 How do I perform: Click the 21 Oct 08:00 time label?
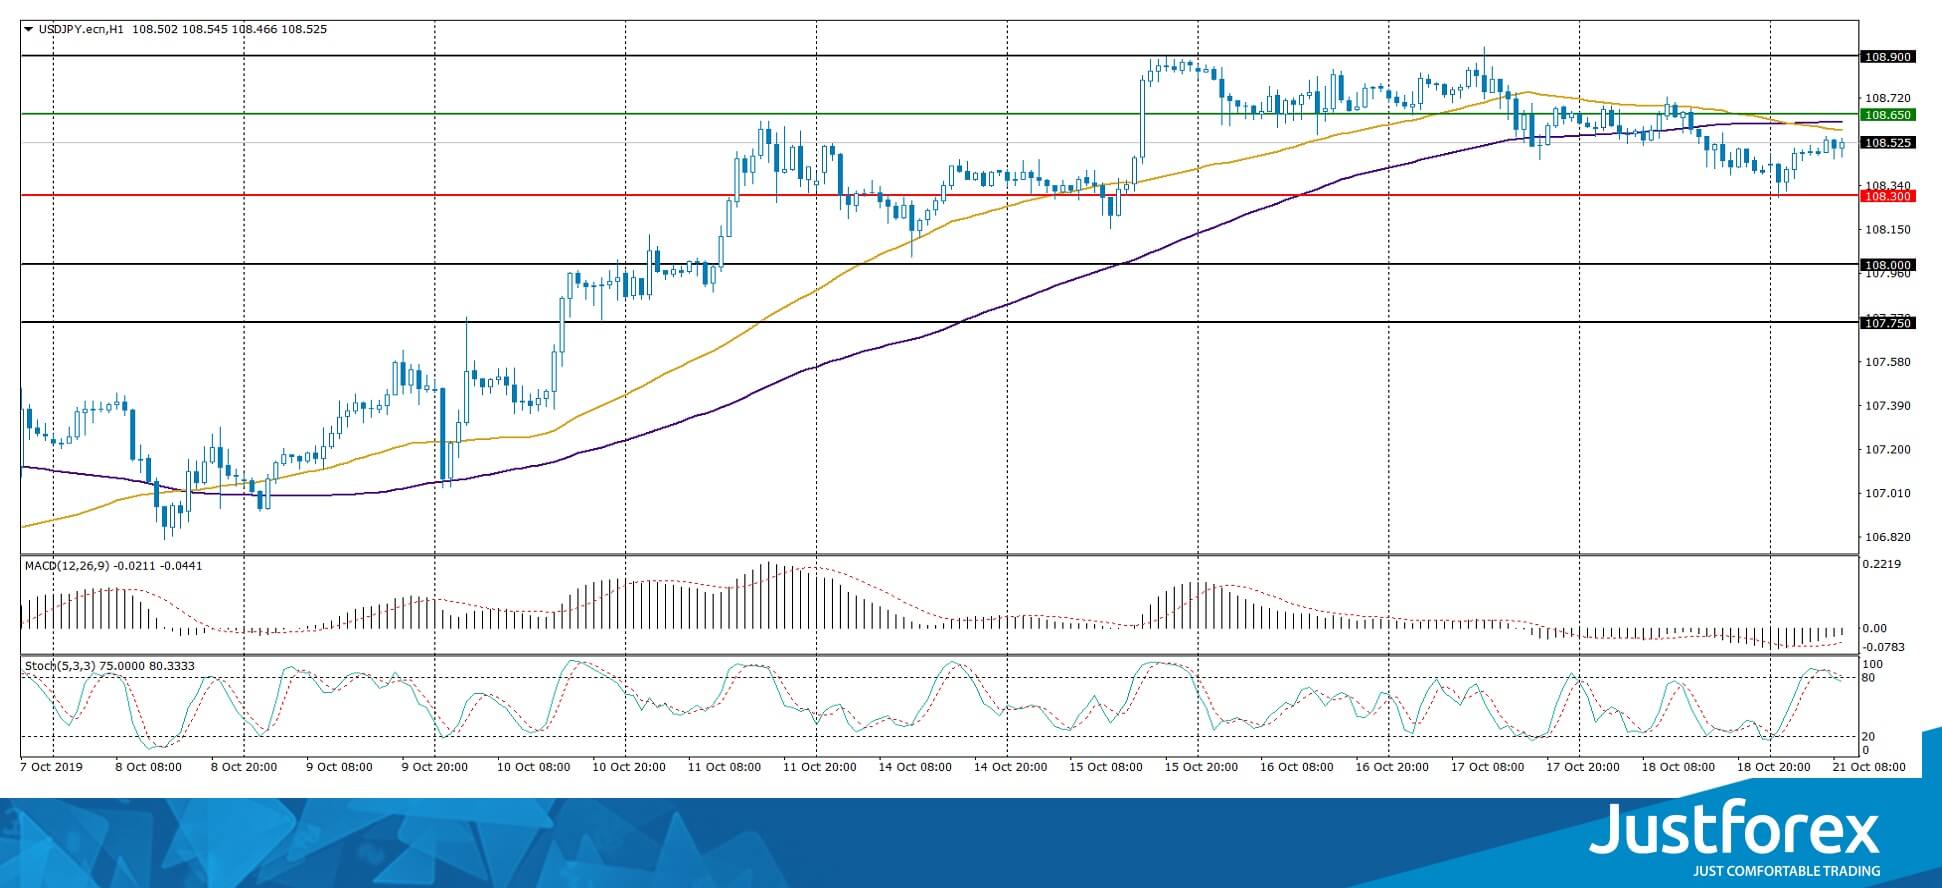tap(1870, 767)
